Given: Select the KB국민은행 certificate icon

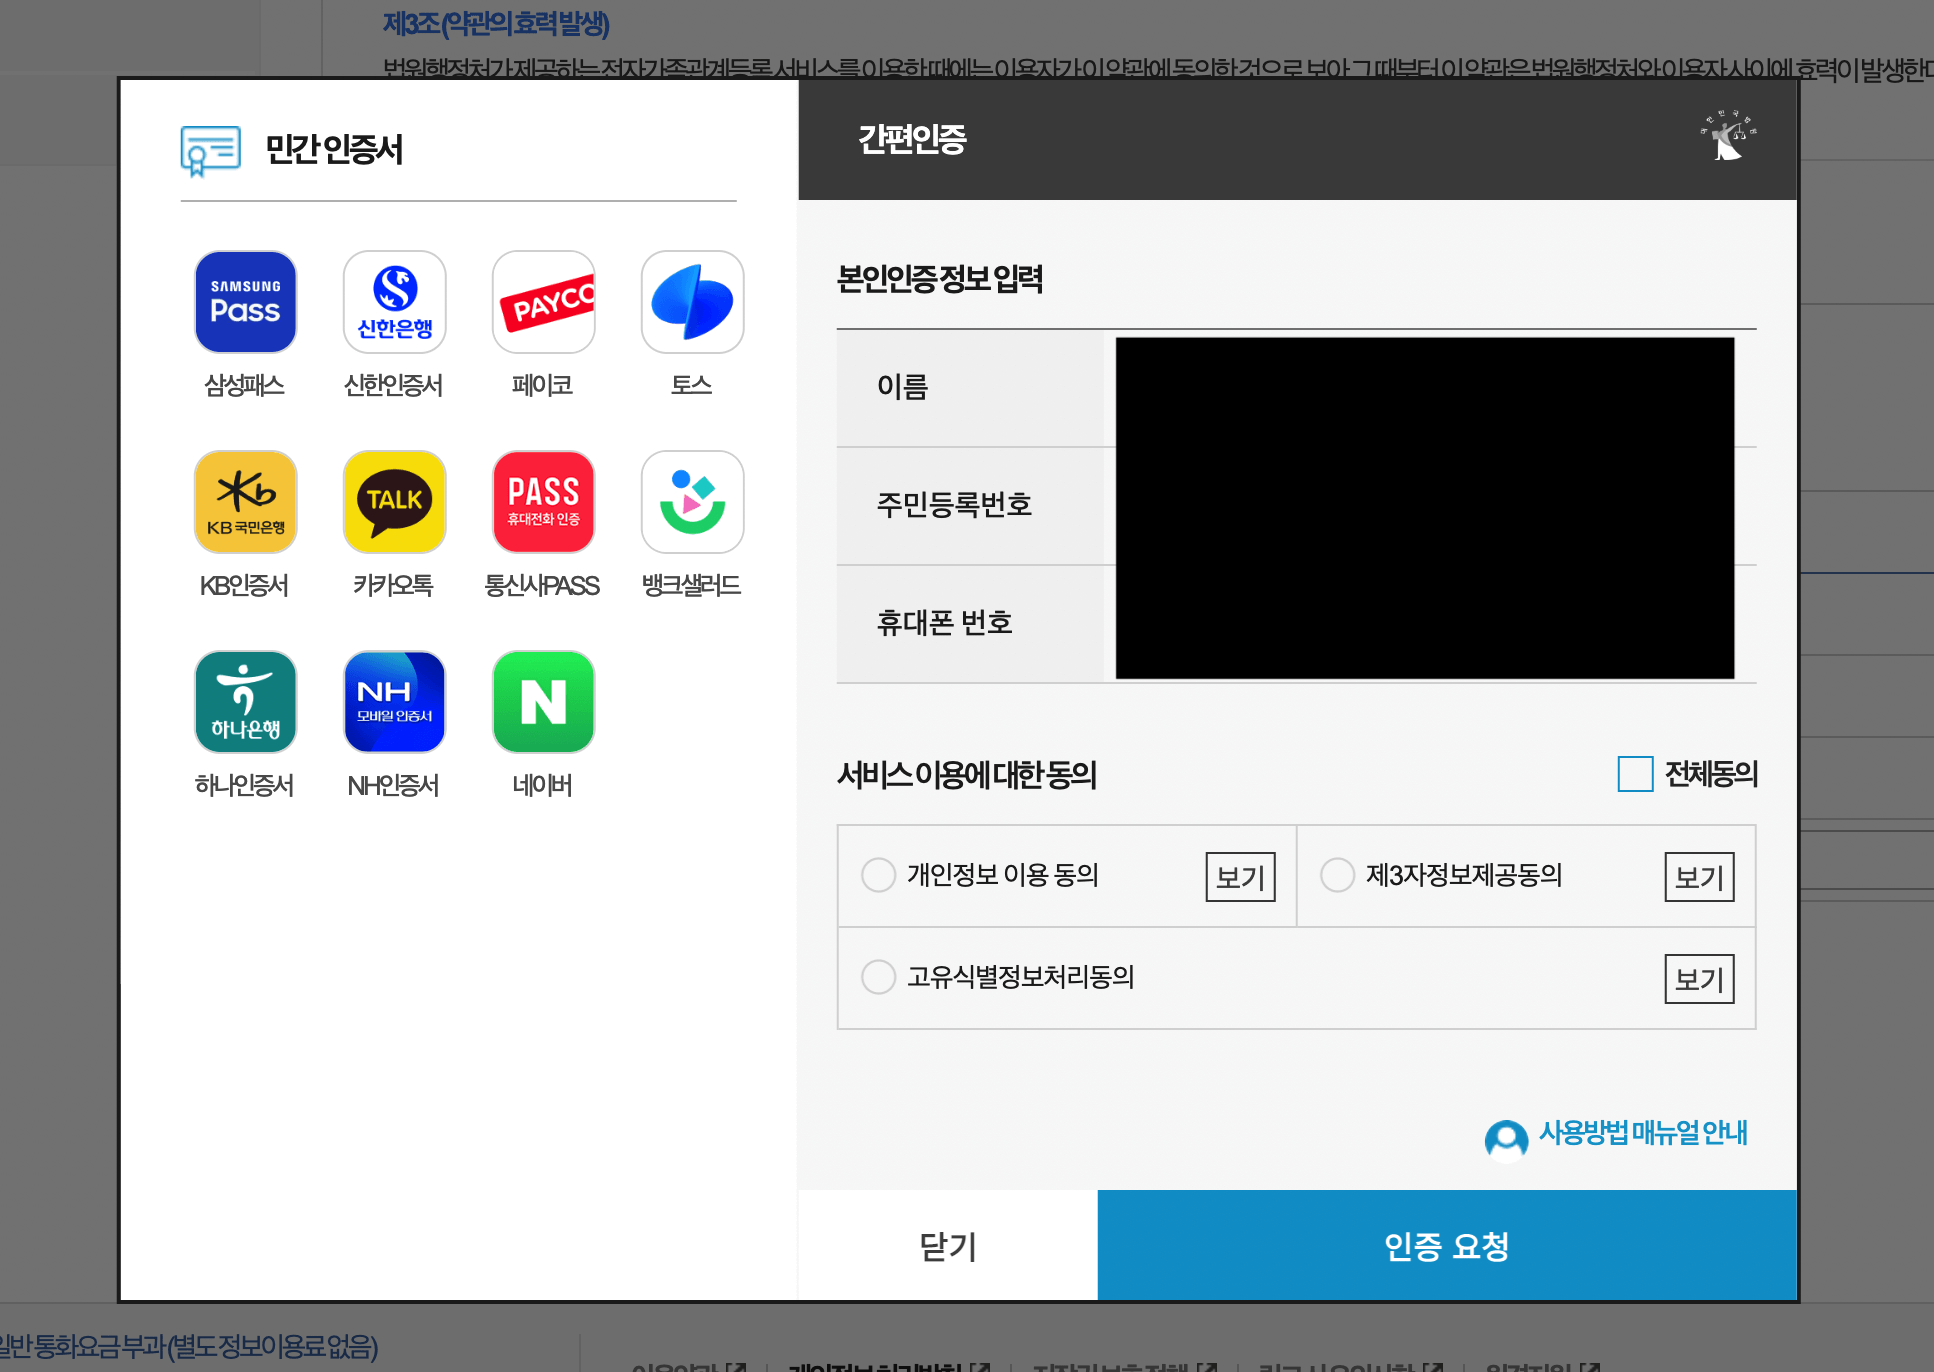Looking at the screenshot, I should tap(245, 502).
